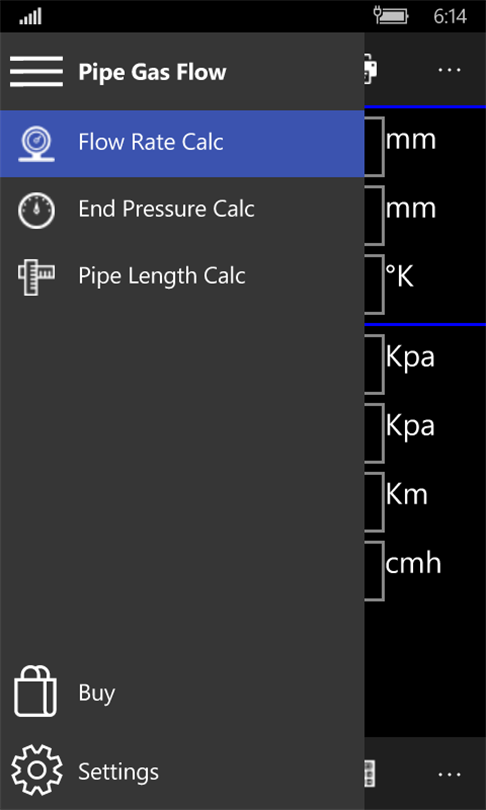The image size is (486, 810).
Task: Focus the first mm input field
Action: click(374, 147)
